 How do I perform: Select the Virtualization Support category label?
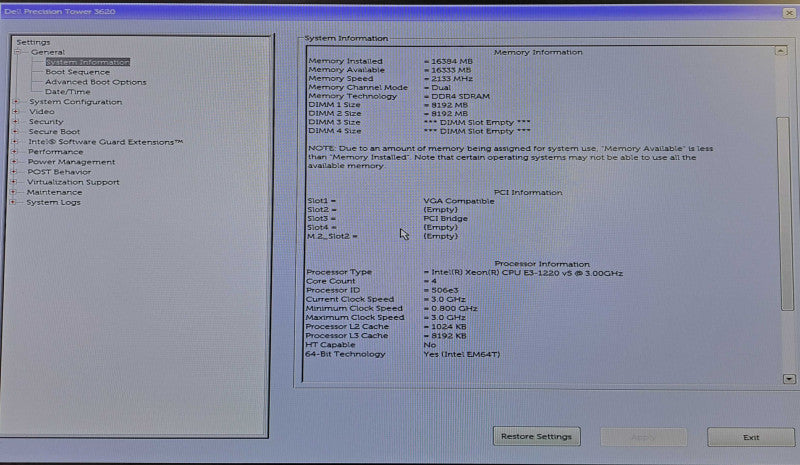[x=73, y=182]
